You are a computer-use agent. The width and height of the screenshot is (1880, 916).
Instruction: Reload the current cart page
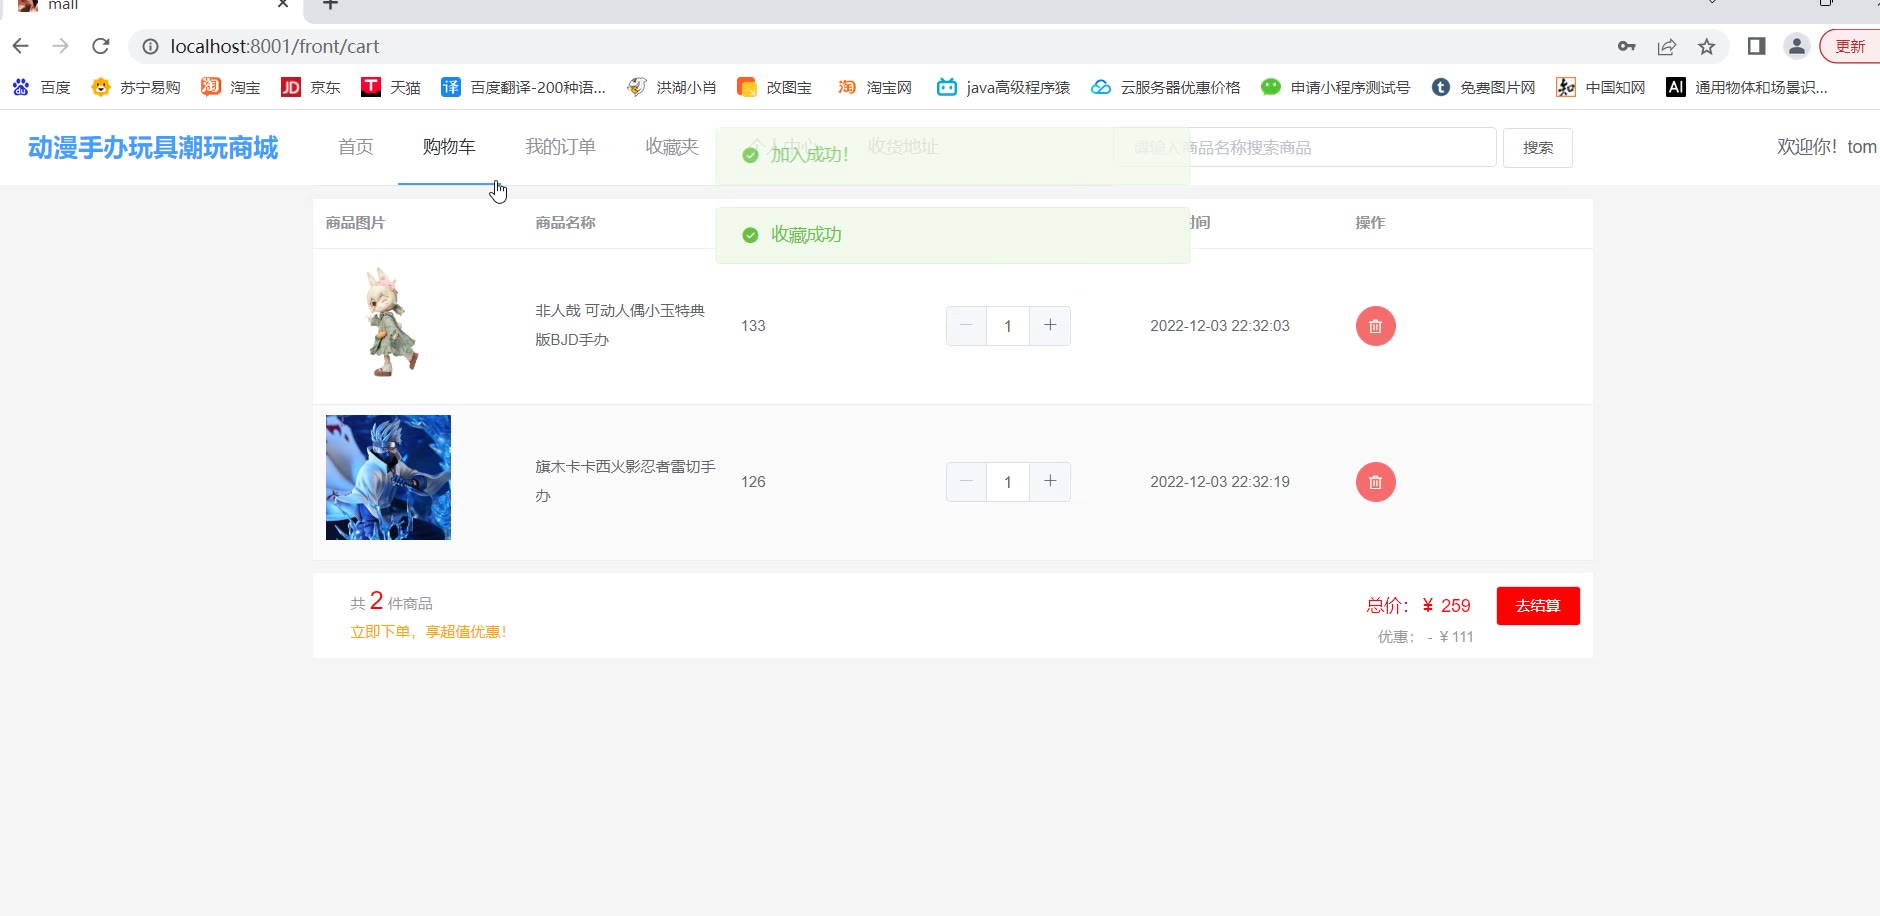(x=101, y=46)
